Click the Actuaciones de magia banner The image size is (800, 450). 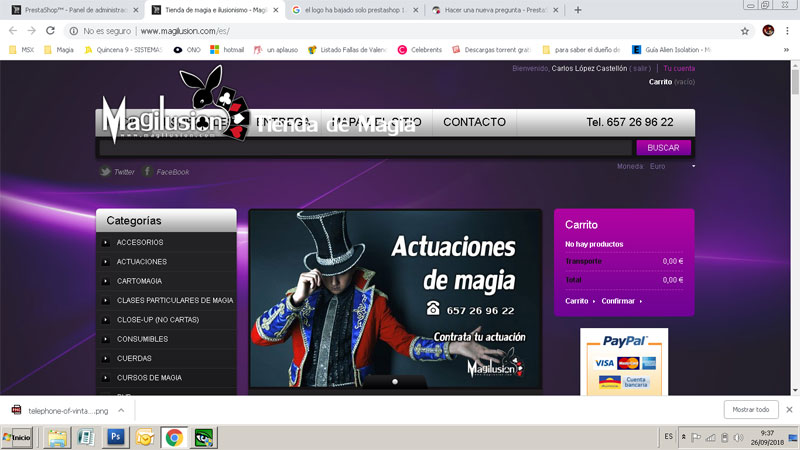click(x=395, y=299)
